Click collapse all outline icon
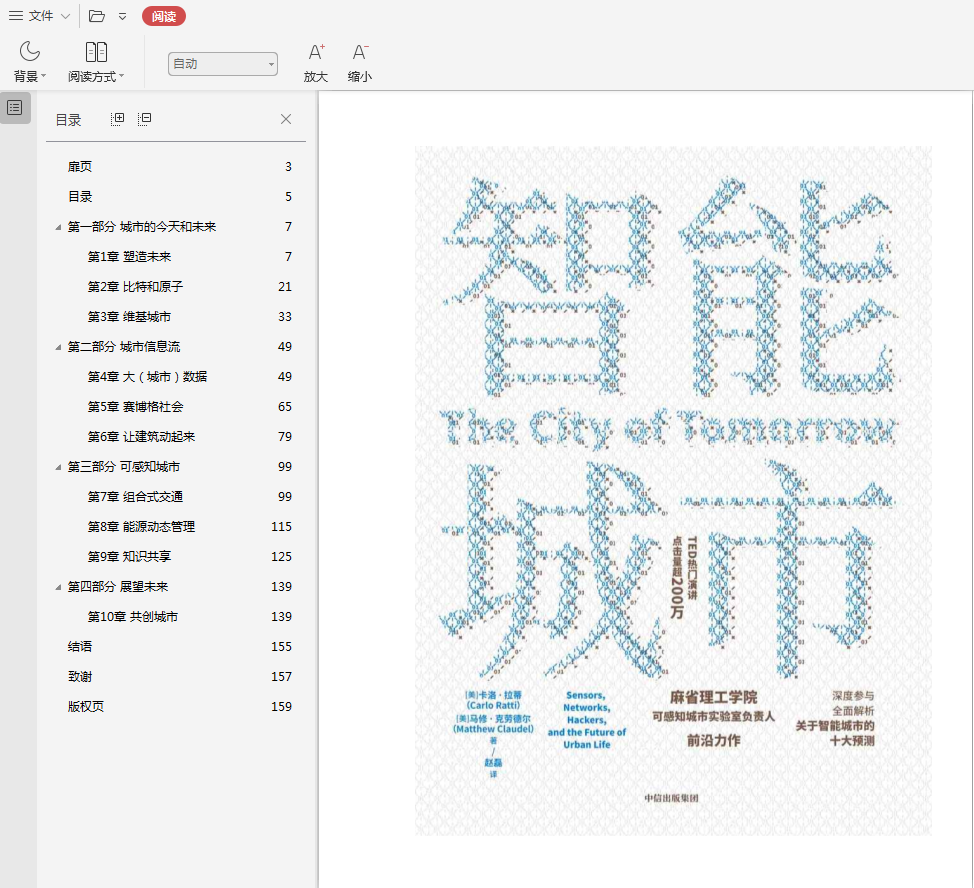 144,119
